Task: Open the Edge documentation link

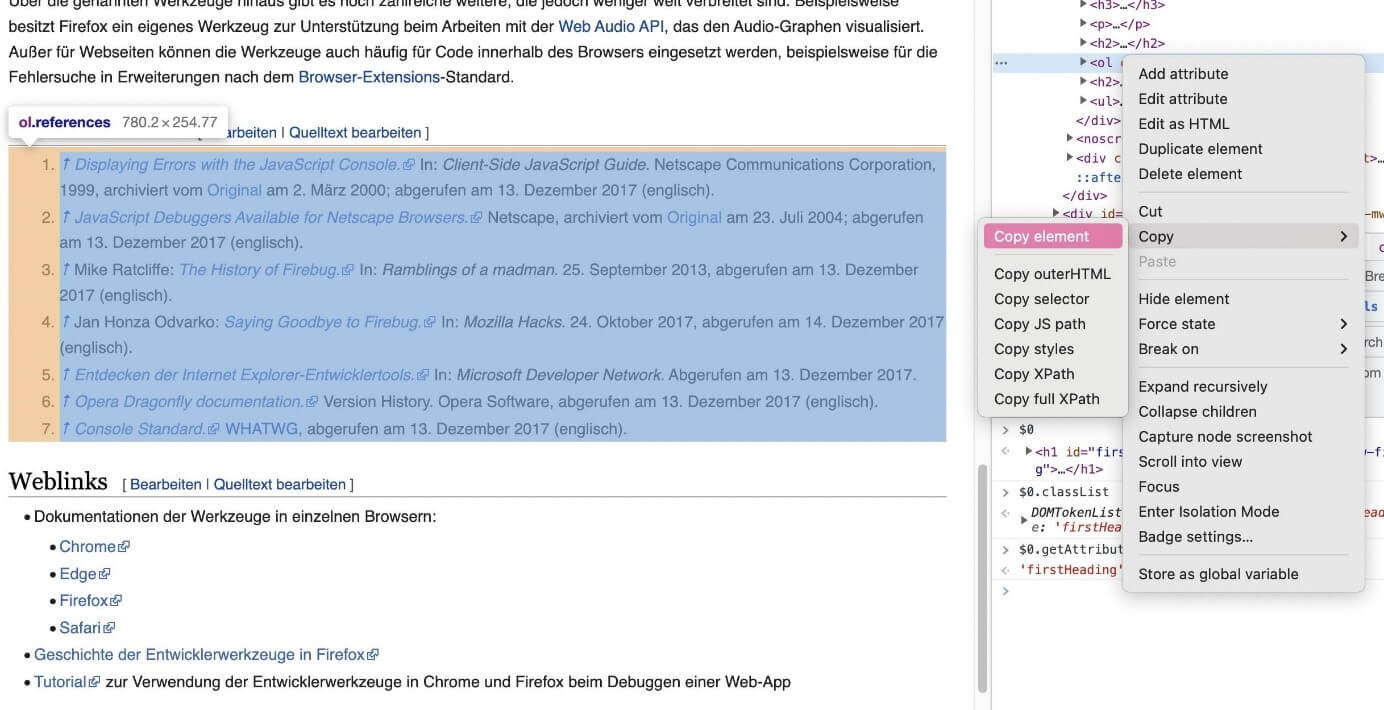Action: [x=84, y=574]
